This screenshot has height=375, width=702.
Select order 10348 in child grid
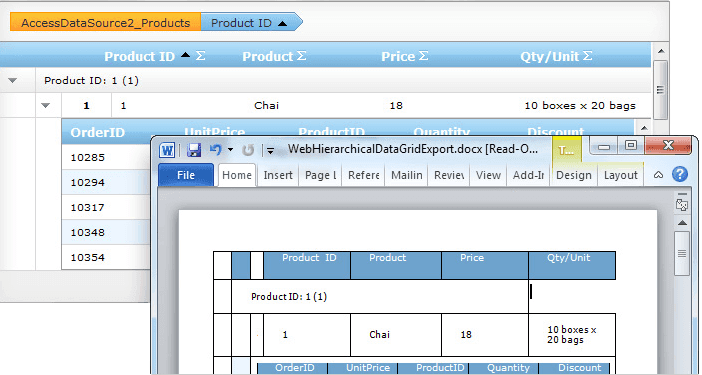[x=88, y=233]
